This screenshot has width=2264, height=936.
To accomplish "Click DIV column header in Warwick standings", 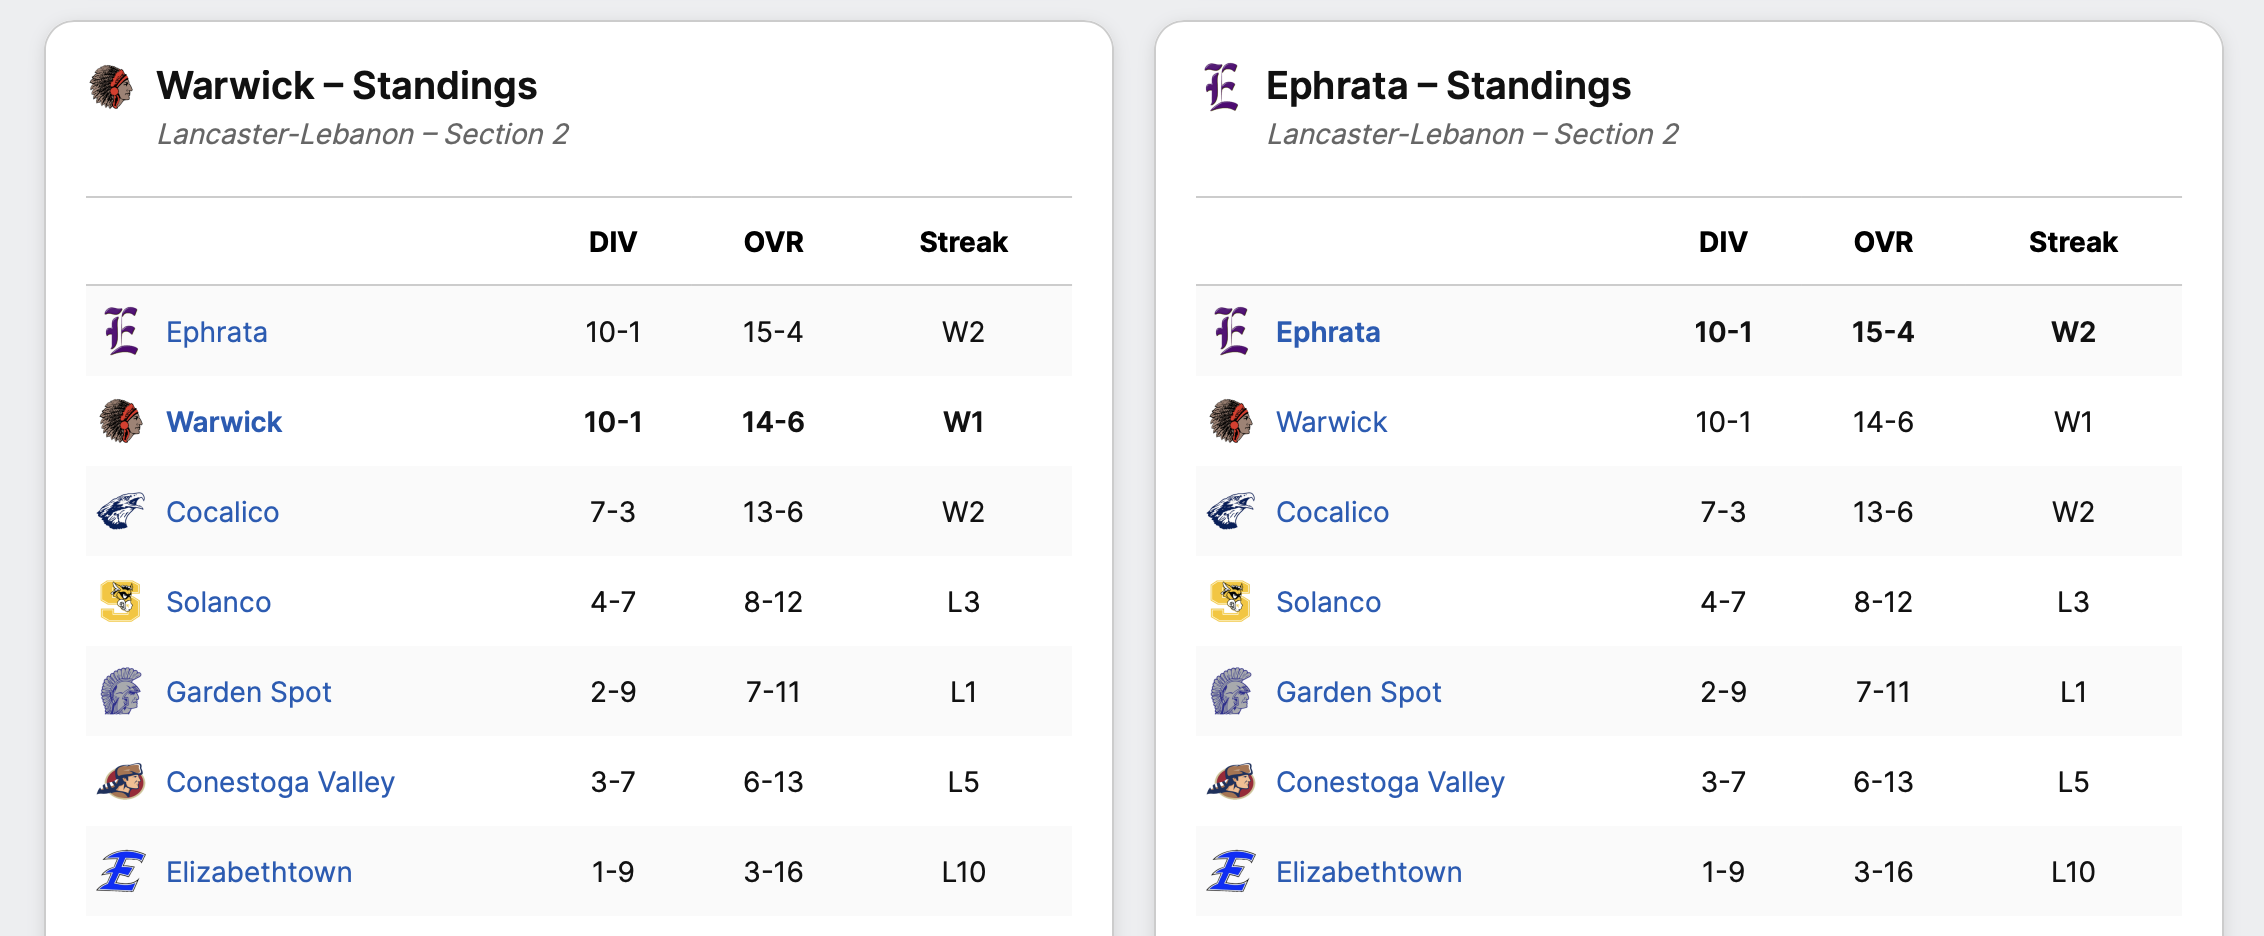I will pos(613,242).
